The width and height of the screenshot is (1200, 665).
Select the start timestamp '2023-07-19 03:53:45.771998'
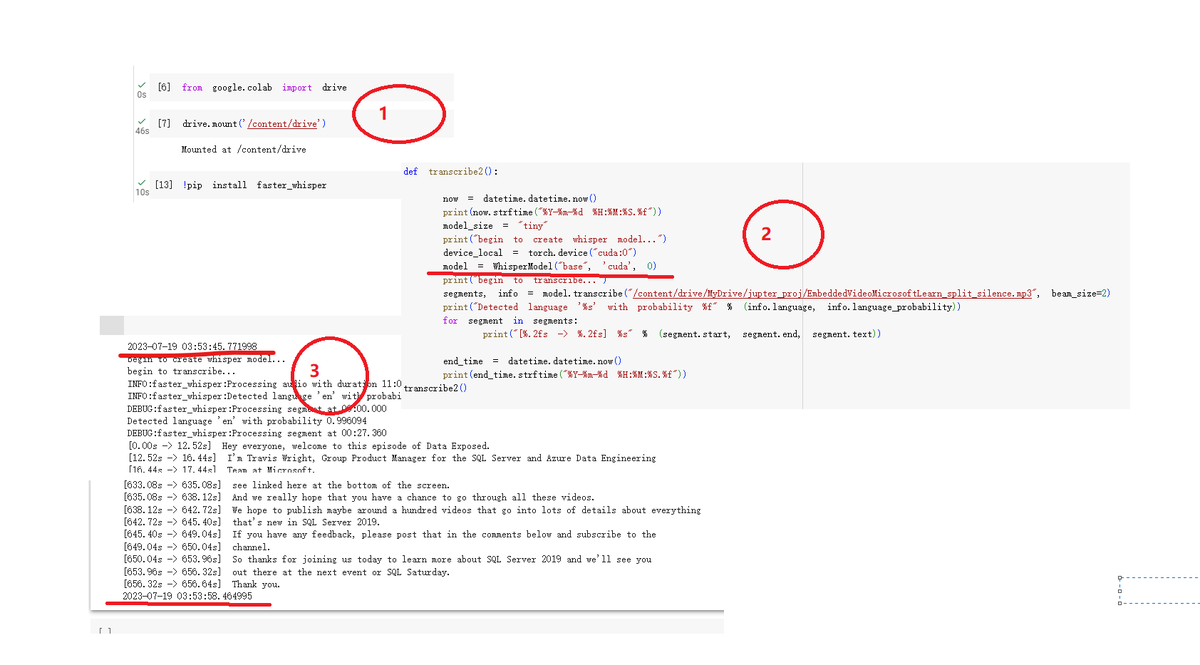point(192,346)
